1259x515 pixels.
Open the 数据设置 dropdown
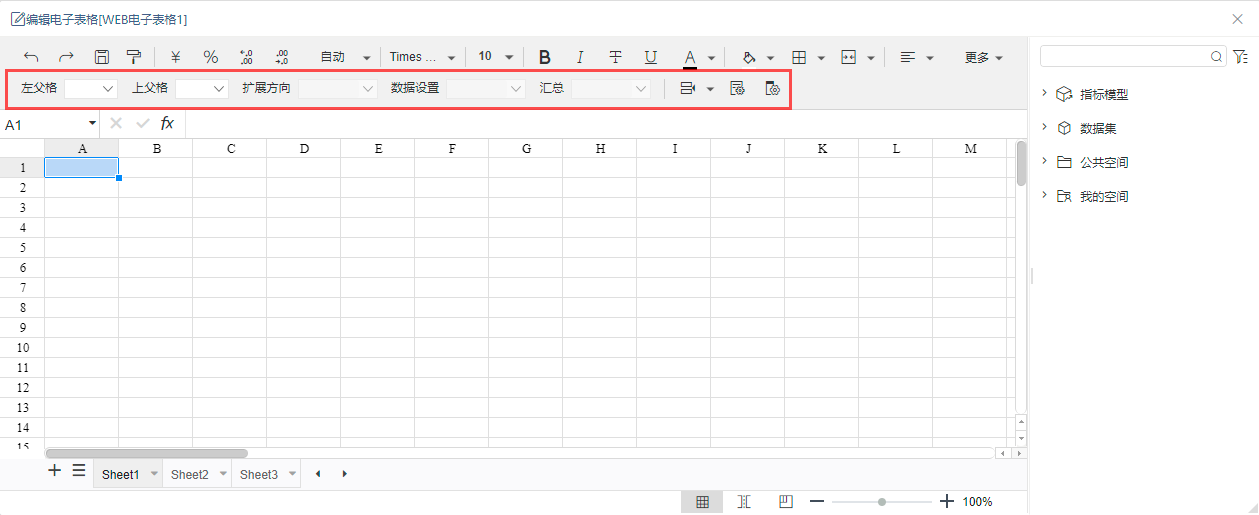pos(486,88)
